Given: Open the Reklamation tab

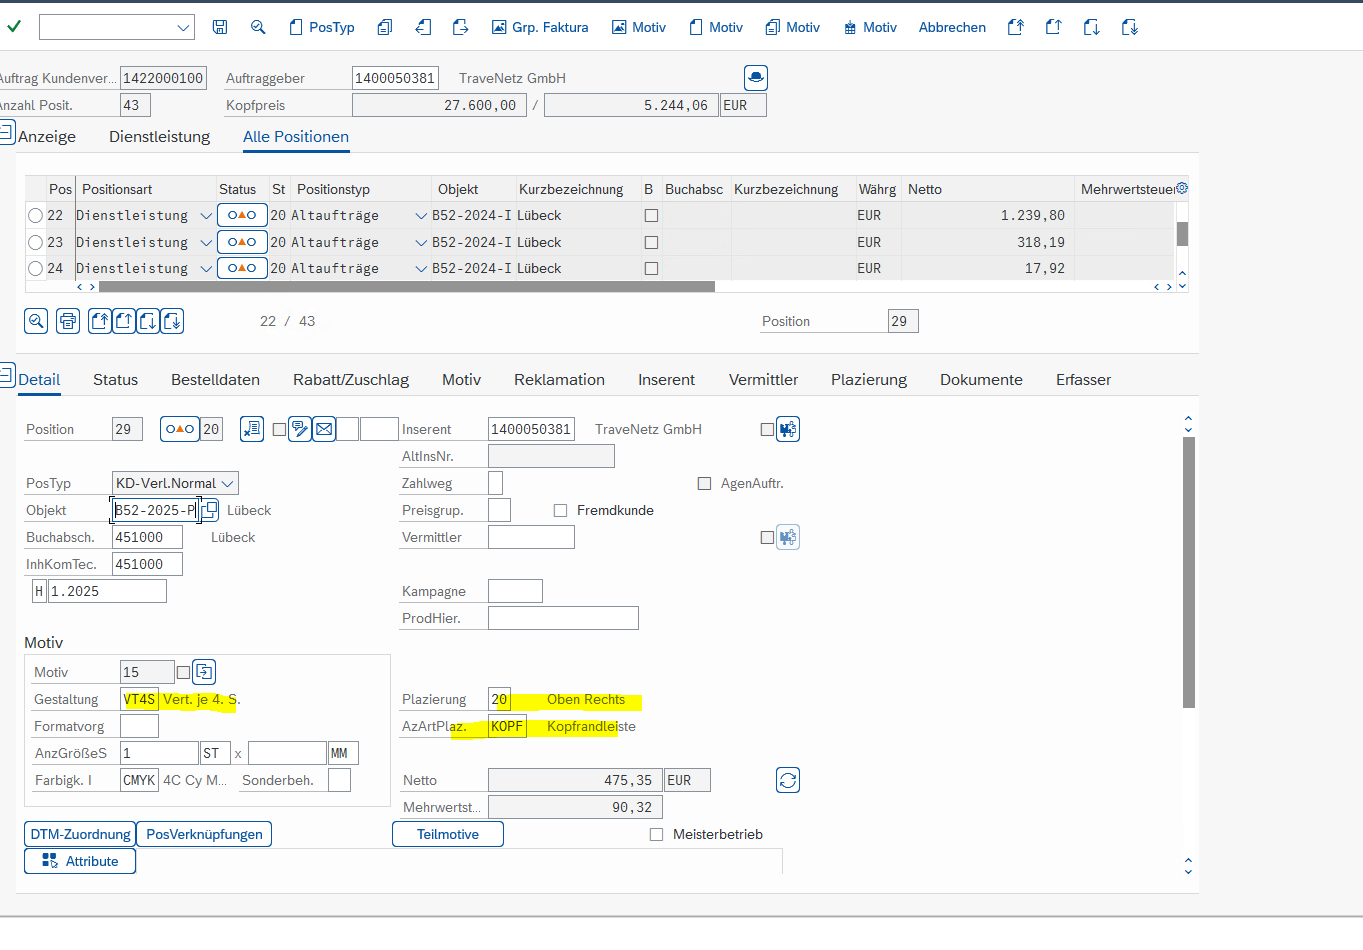Looking at the screenshot, I should (559, 379).
